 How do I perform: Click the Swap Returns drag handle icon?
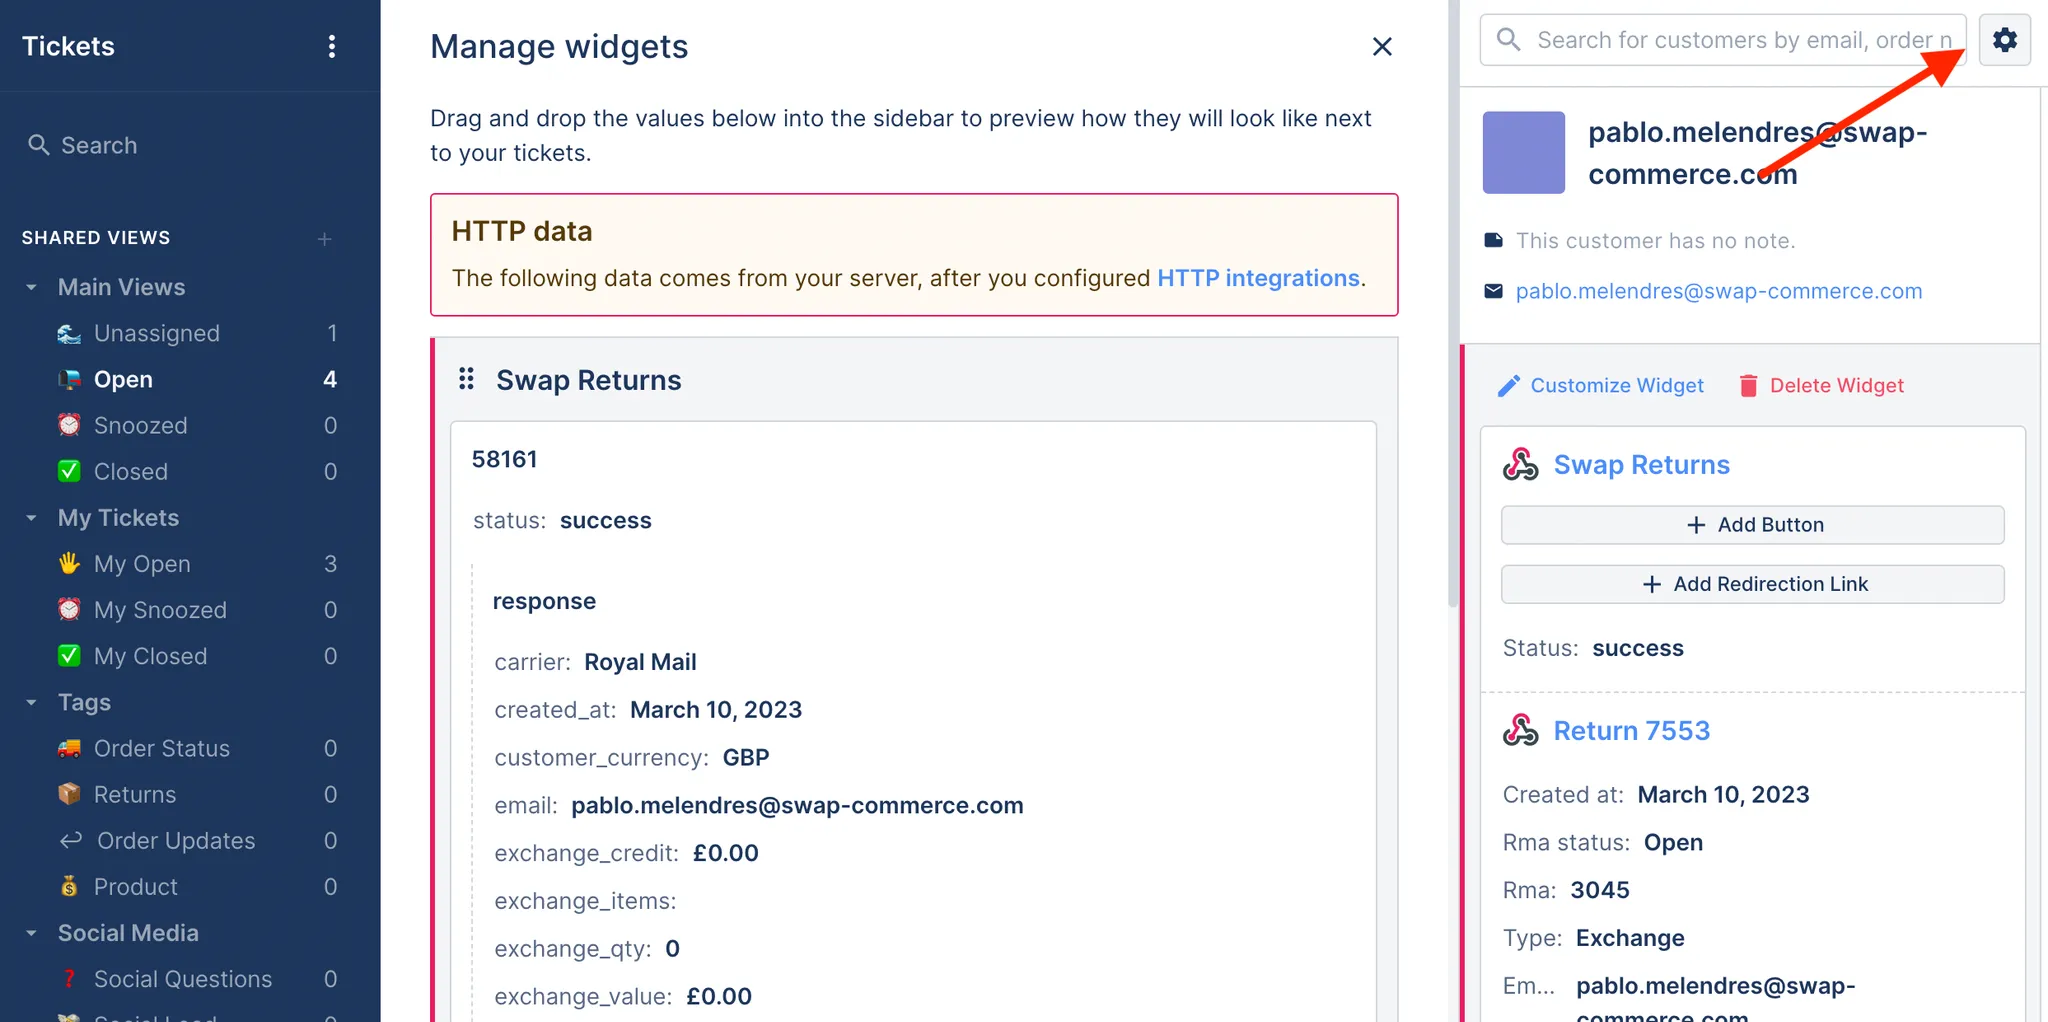coord(466,379)
